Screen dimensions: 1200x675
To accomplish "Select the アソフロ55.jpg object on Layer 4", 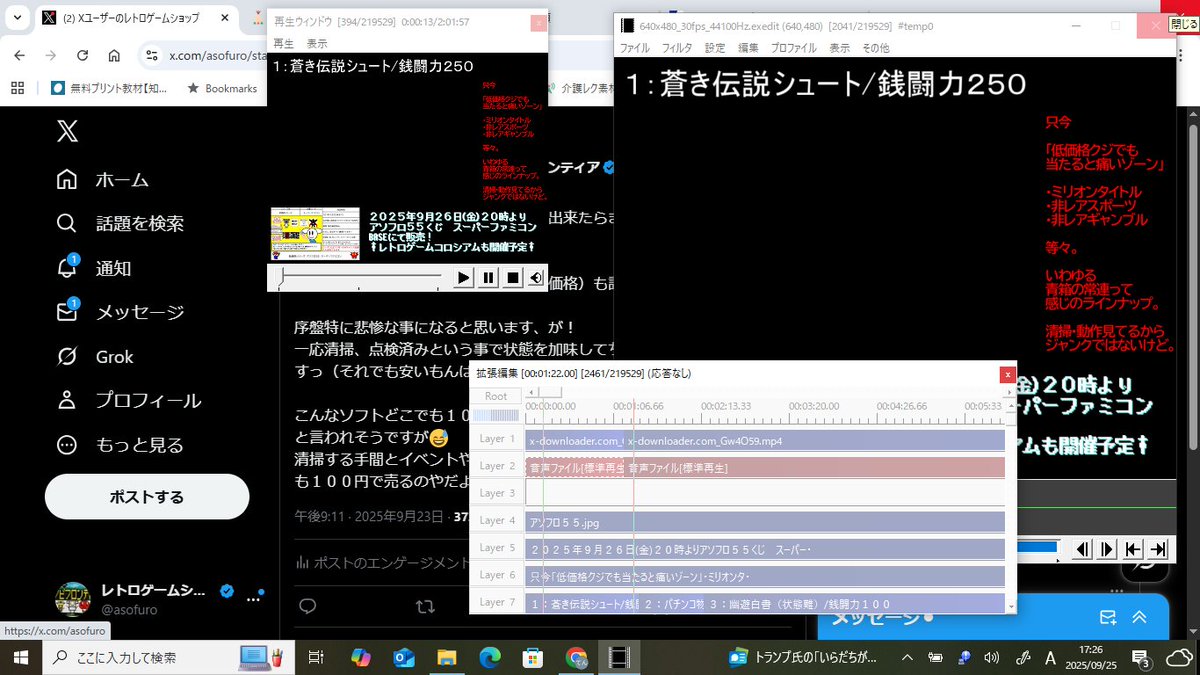I will pos(765,522).
